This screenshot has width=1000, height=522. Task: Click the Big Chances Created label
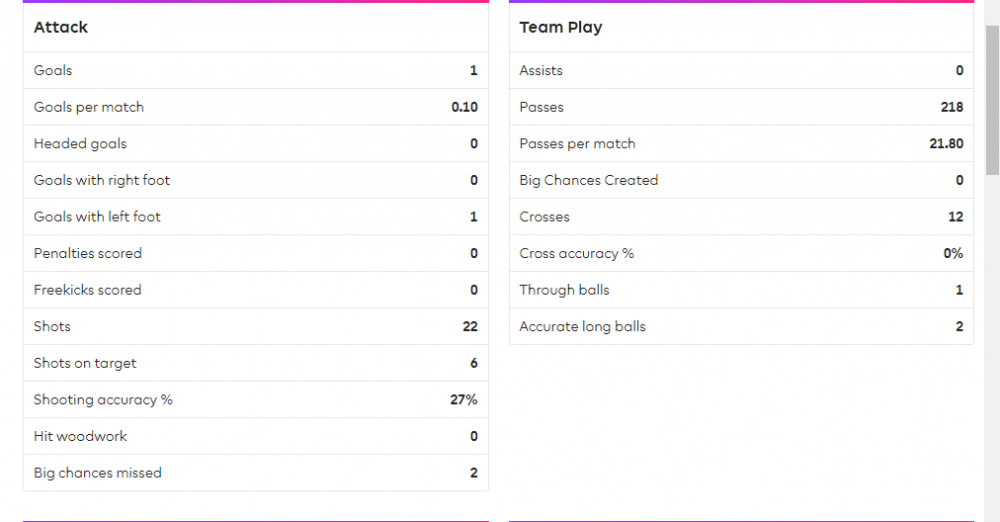coord(588,181)
